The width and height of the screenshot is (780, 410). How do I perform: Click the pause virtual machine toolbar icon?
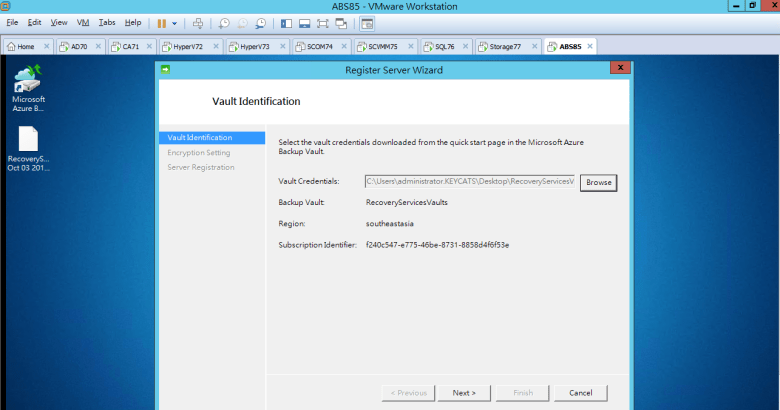[161, 22]
